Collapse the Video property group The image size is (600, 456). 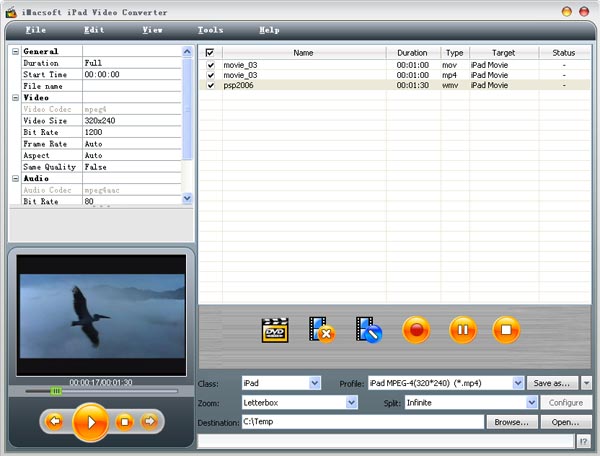[x=15, y=98]
